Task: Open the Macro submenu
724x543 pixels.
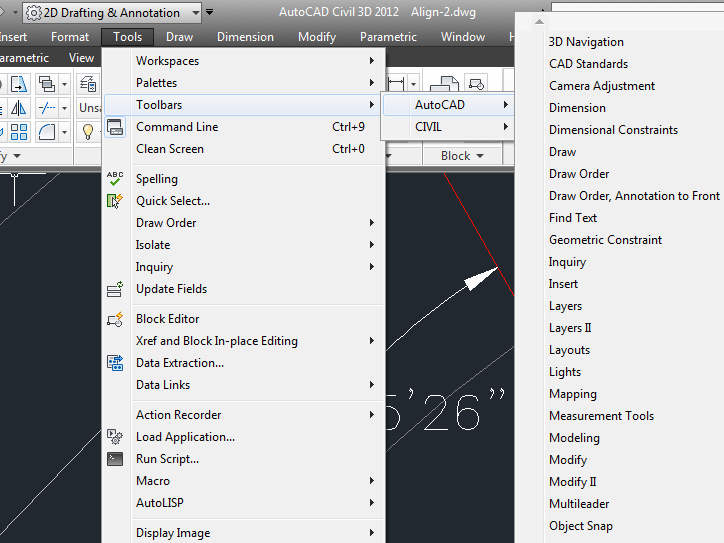Action: tap(245, 481)
